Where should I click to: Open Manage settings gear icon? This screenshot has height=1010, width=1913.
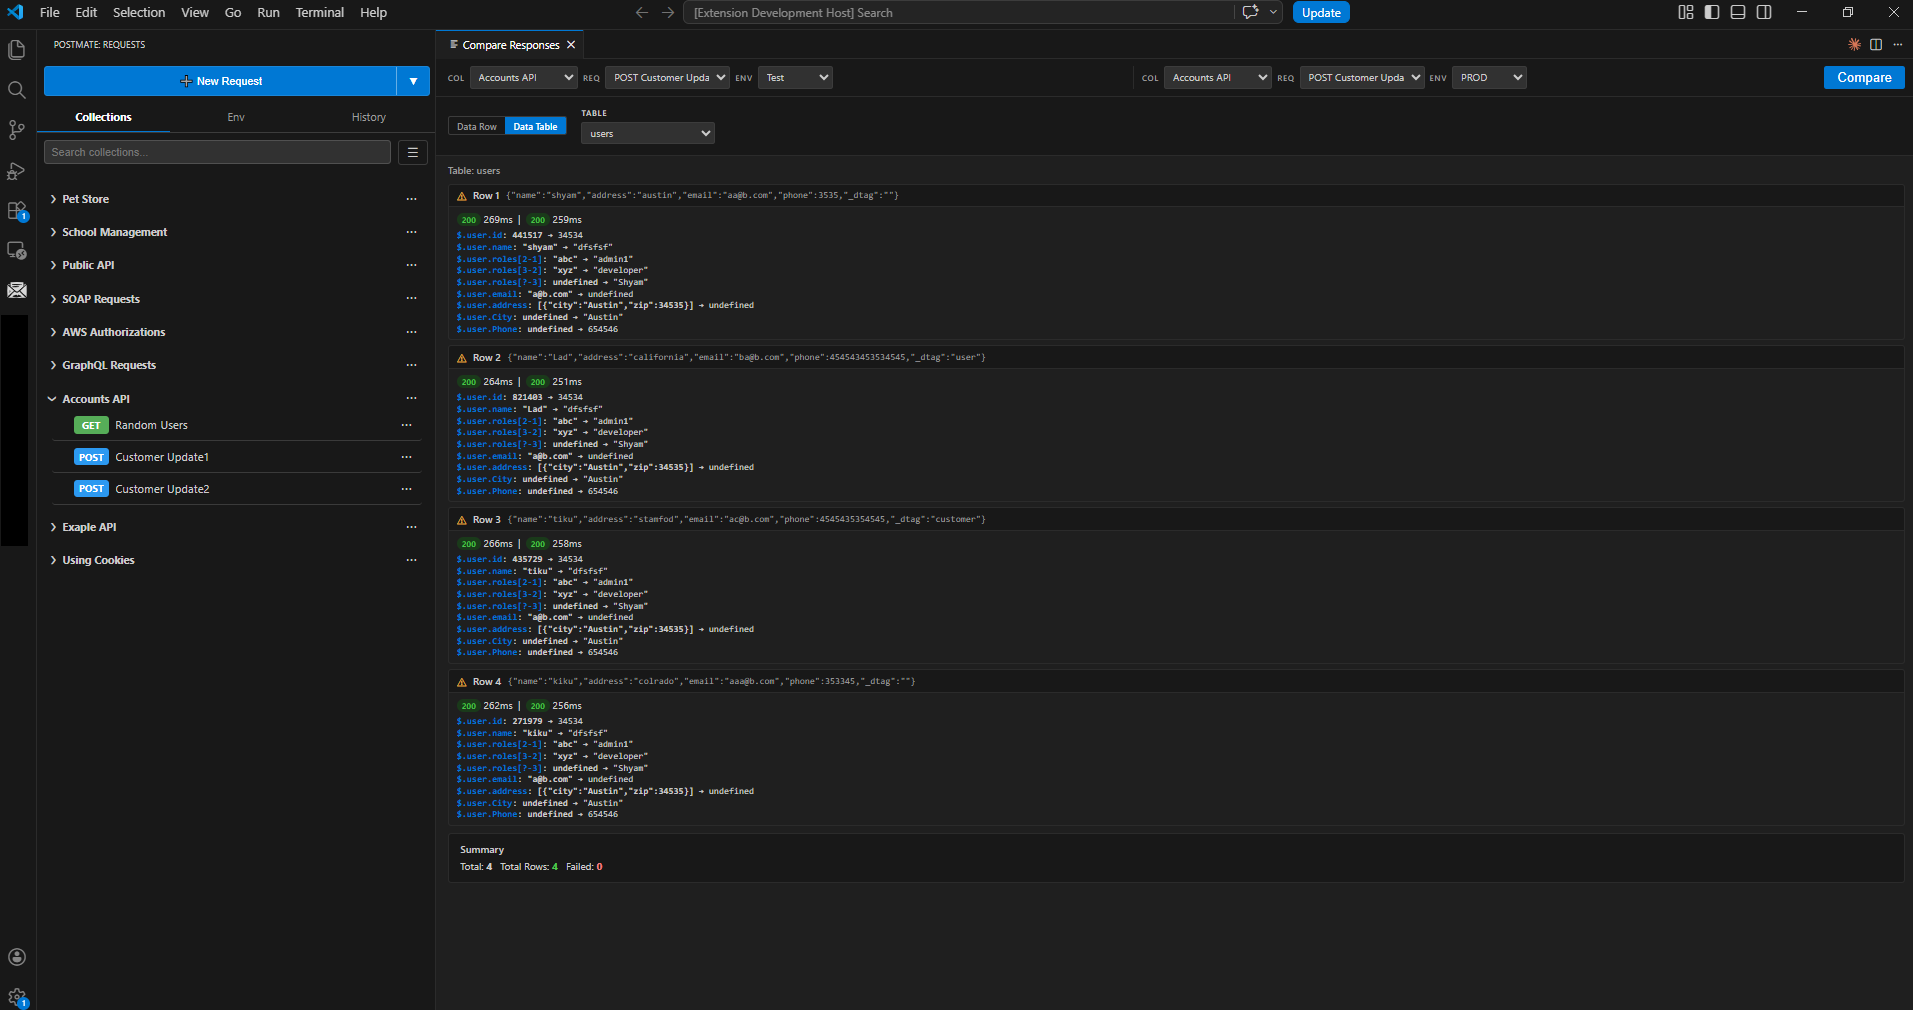pos(17,997)
